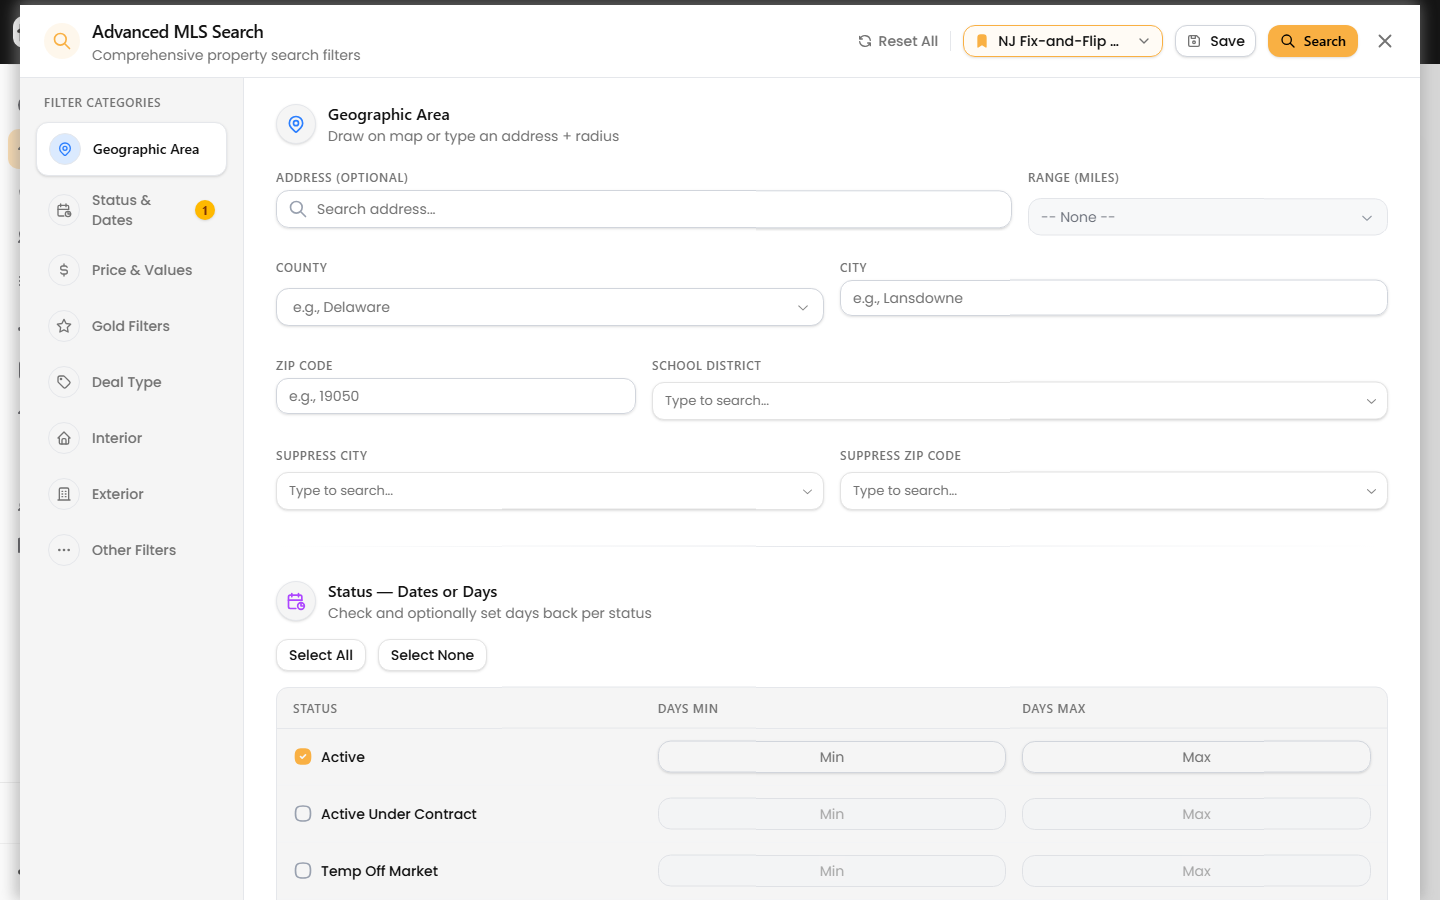Click the Price & Values dollar icon
The width and height of the screenshot is (1440, 900).
tap(64, 270)
